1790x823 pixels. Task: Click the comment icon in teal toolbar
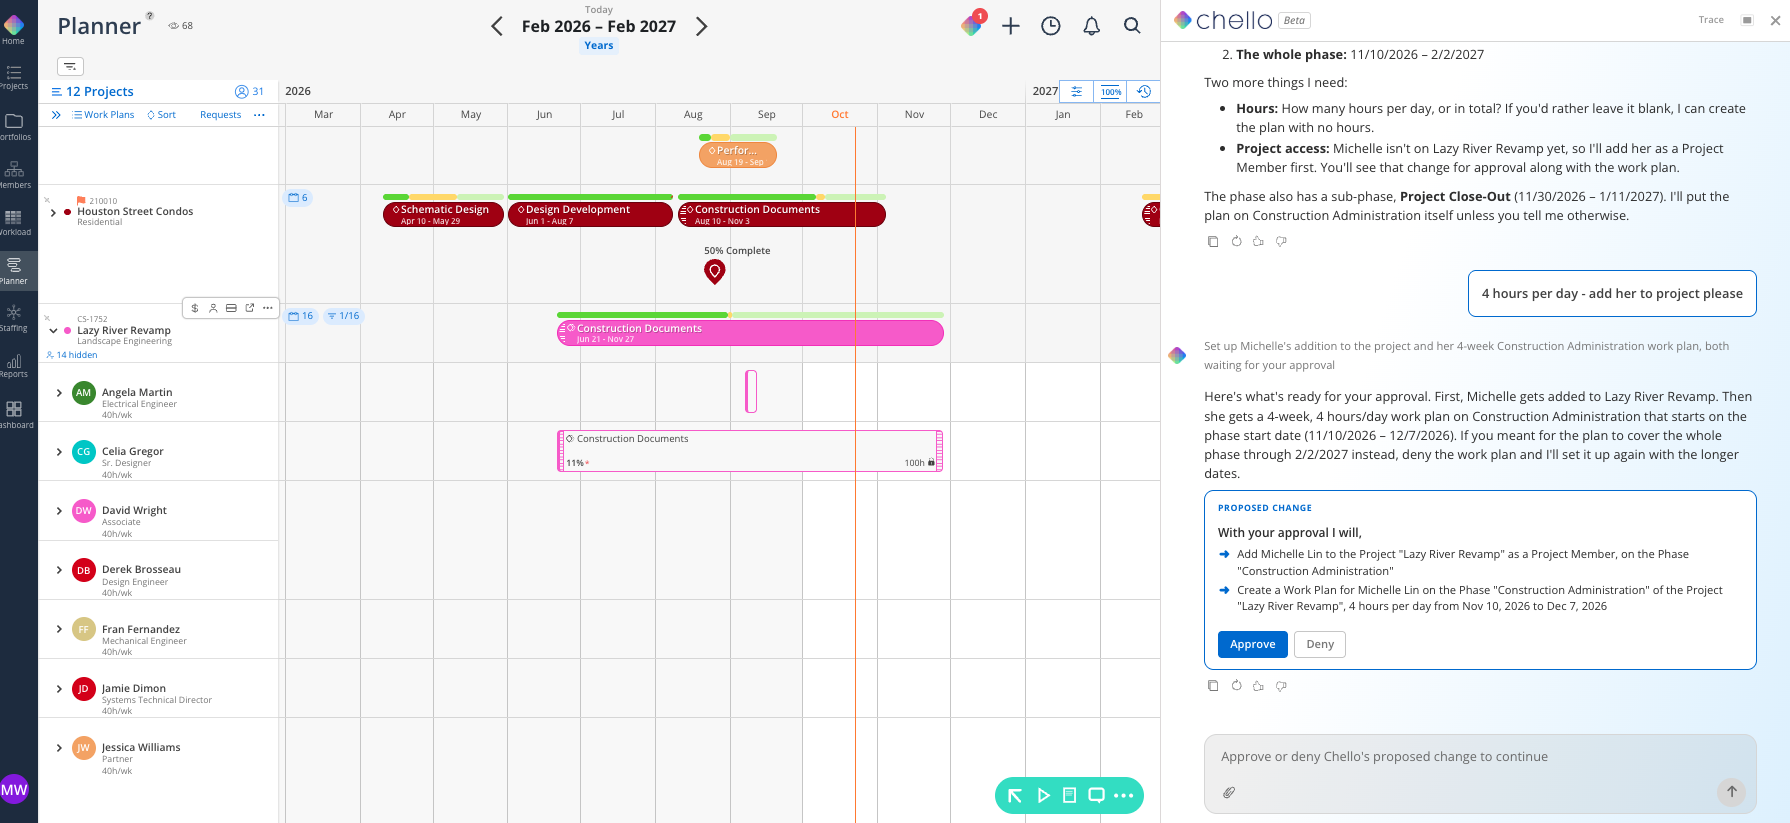[x=1097, y=795]
